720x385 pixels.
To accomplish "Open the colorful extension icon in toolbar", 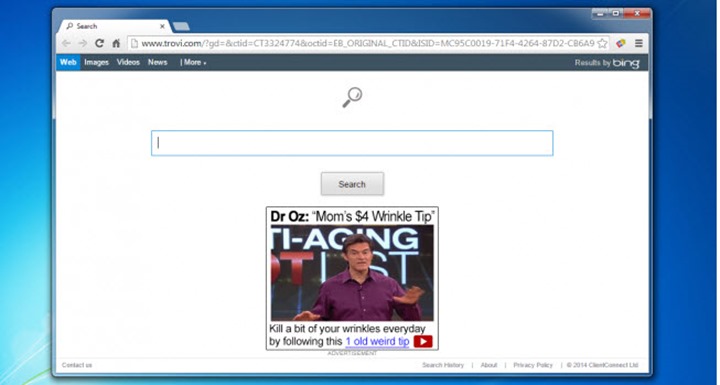I will tap(621, 43).
